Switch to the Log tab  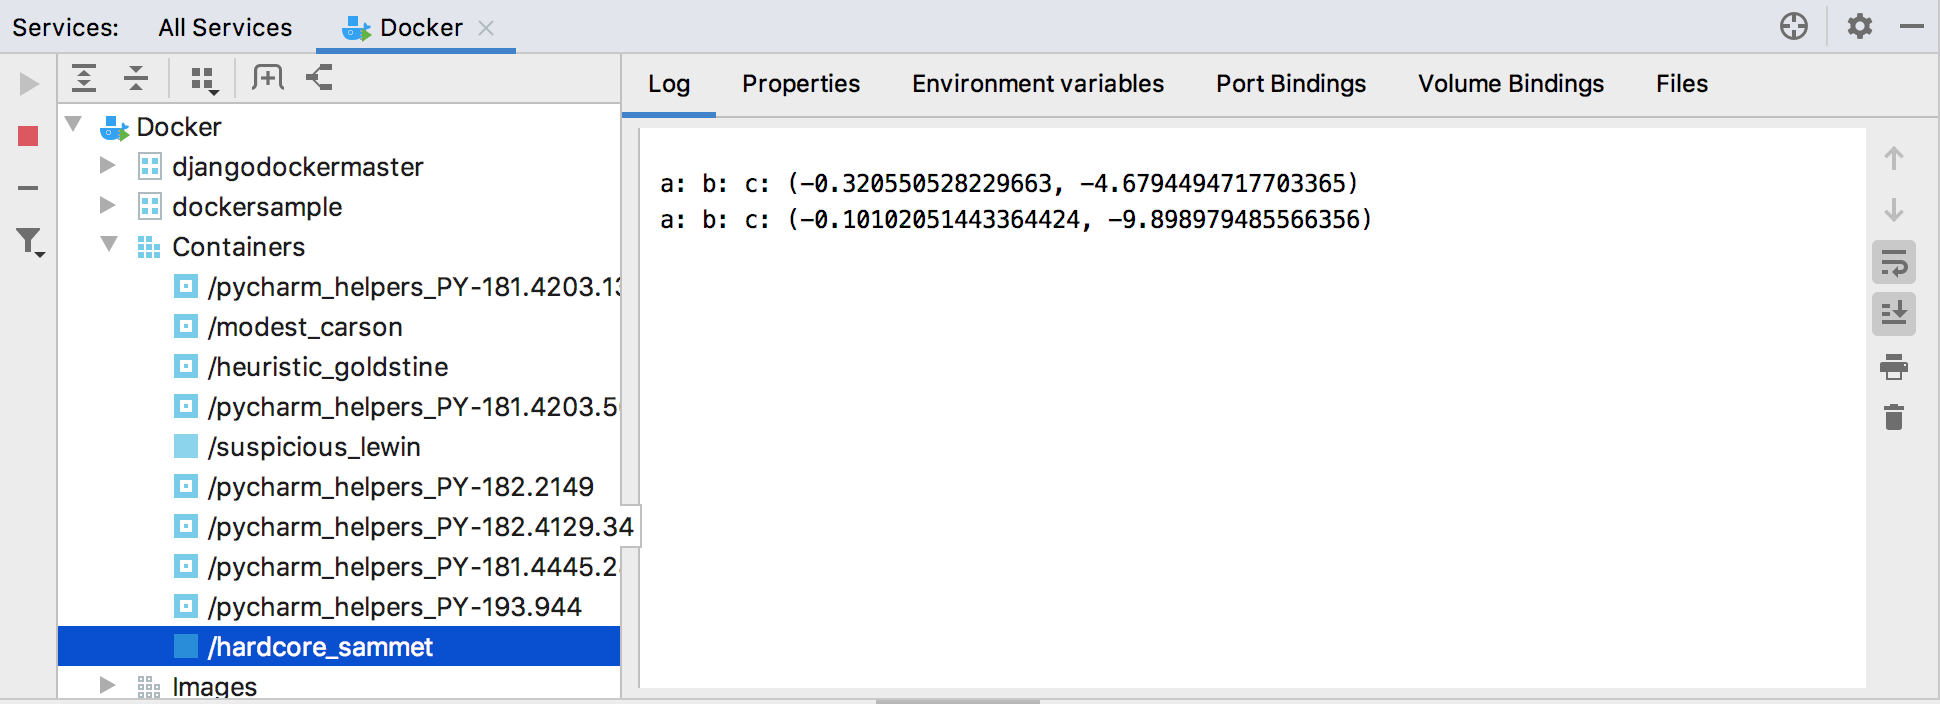pyautogui.click(x=669, y=84)
